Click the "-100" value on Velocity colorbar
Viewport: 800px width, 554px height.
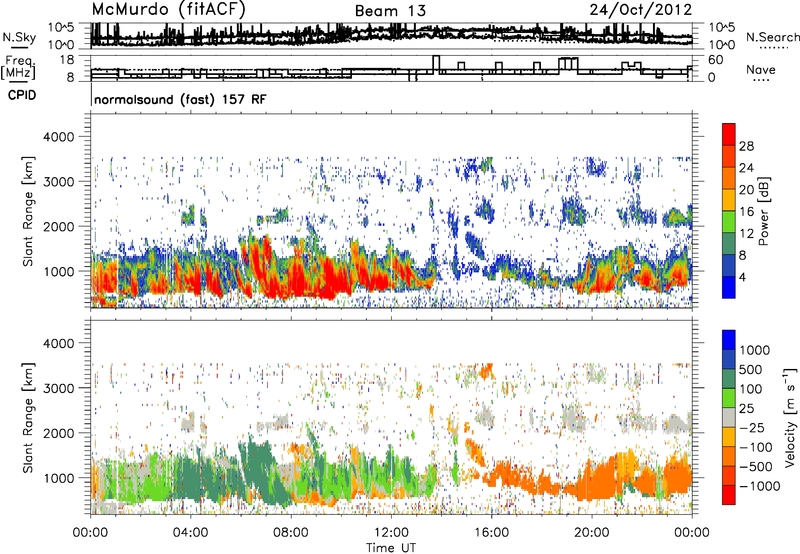coord(755,447)
